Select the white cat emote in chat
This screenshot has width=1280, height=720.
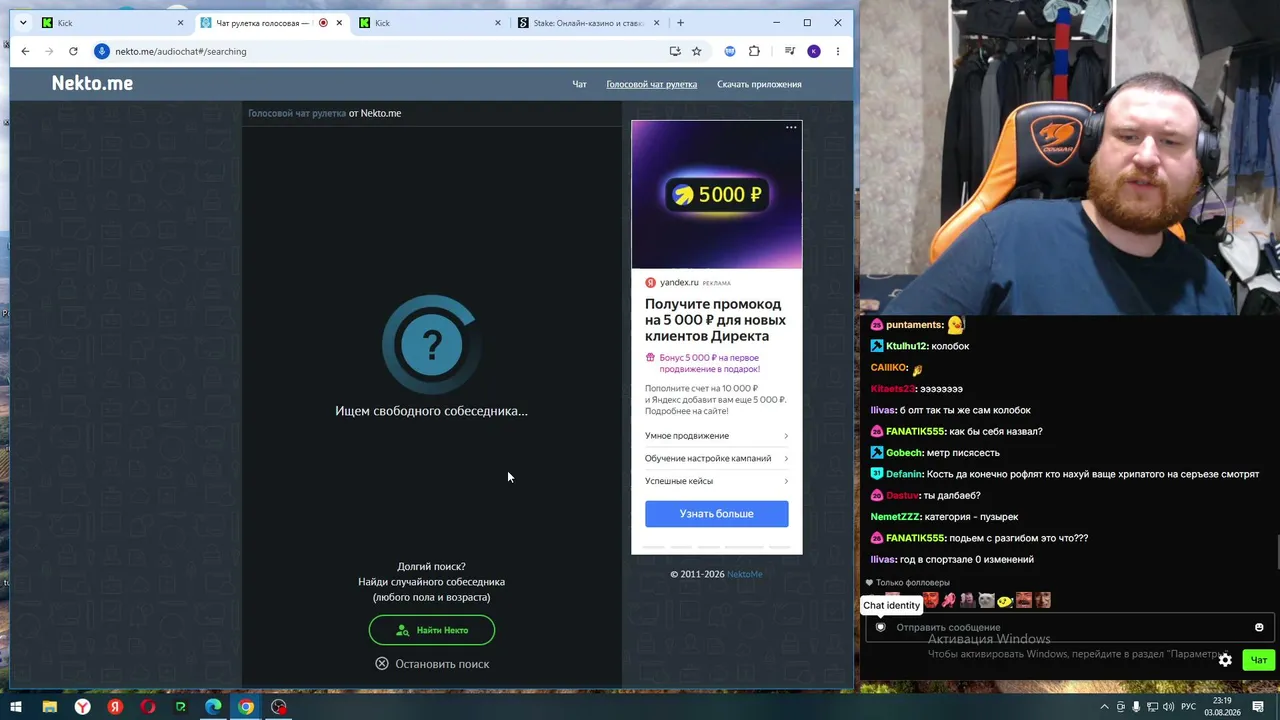point(986,600)
